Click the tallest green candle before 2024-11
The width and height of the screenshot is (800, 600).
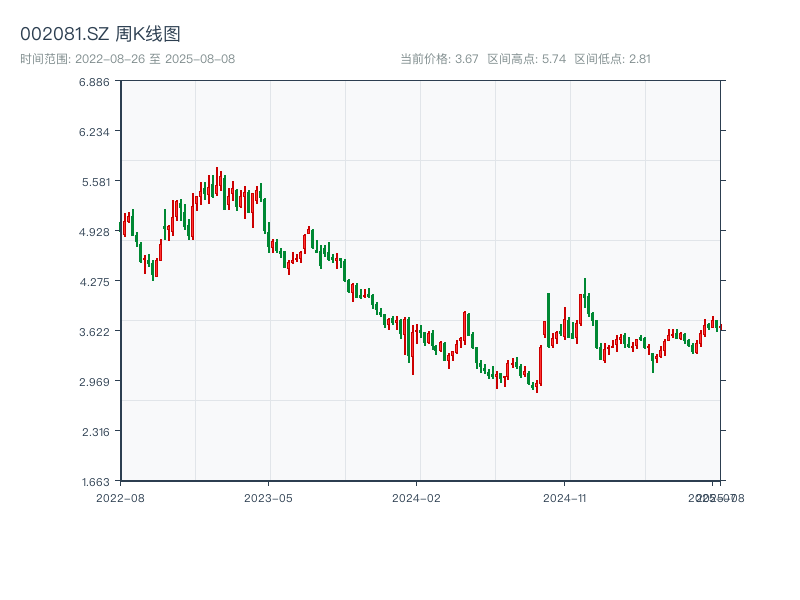(x=549, y=320)
